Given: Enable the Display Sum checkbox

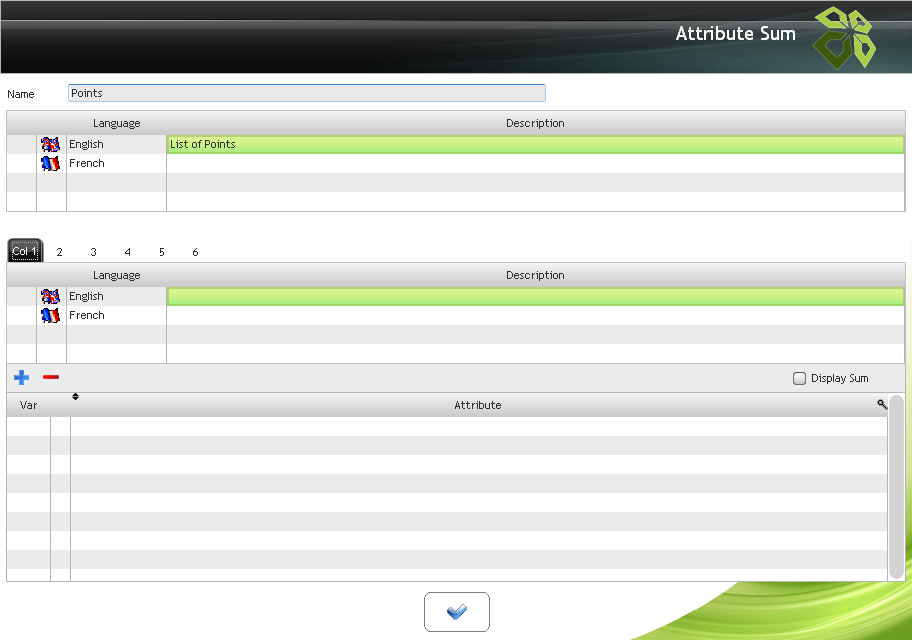Looking at the screenshot, I should 799,378.
